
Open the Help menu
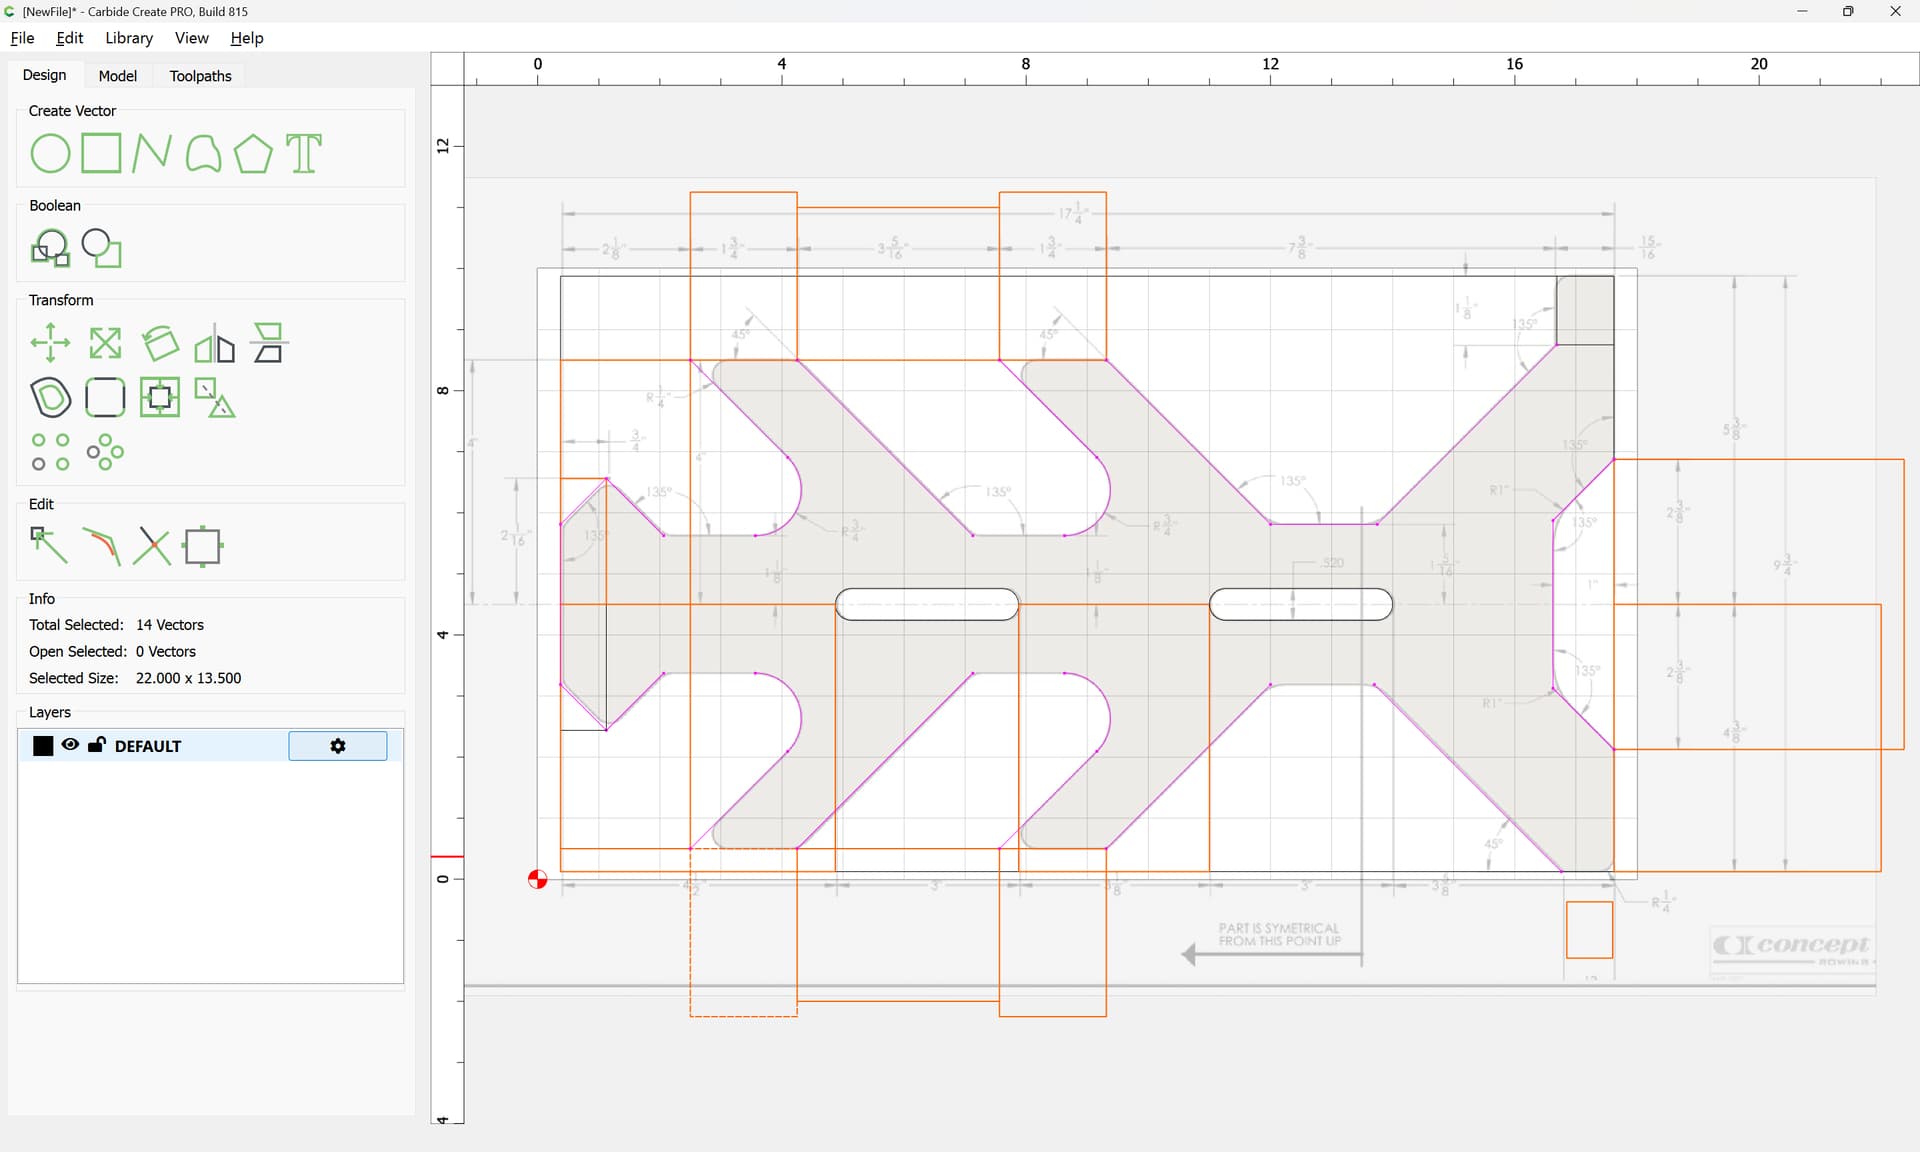pyautogui.click(x=247, y=38)
